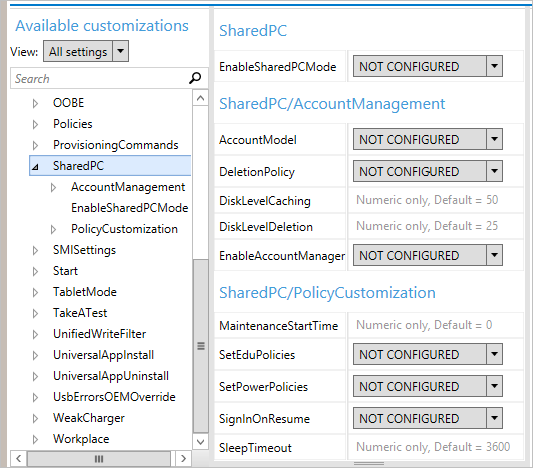The height and width of the screenshot is (468, 533).
Task: Expand the OOBE tree node
Action: [x=35, y=103]
